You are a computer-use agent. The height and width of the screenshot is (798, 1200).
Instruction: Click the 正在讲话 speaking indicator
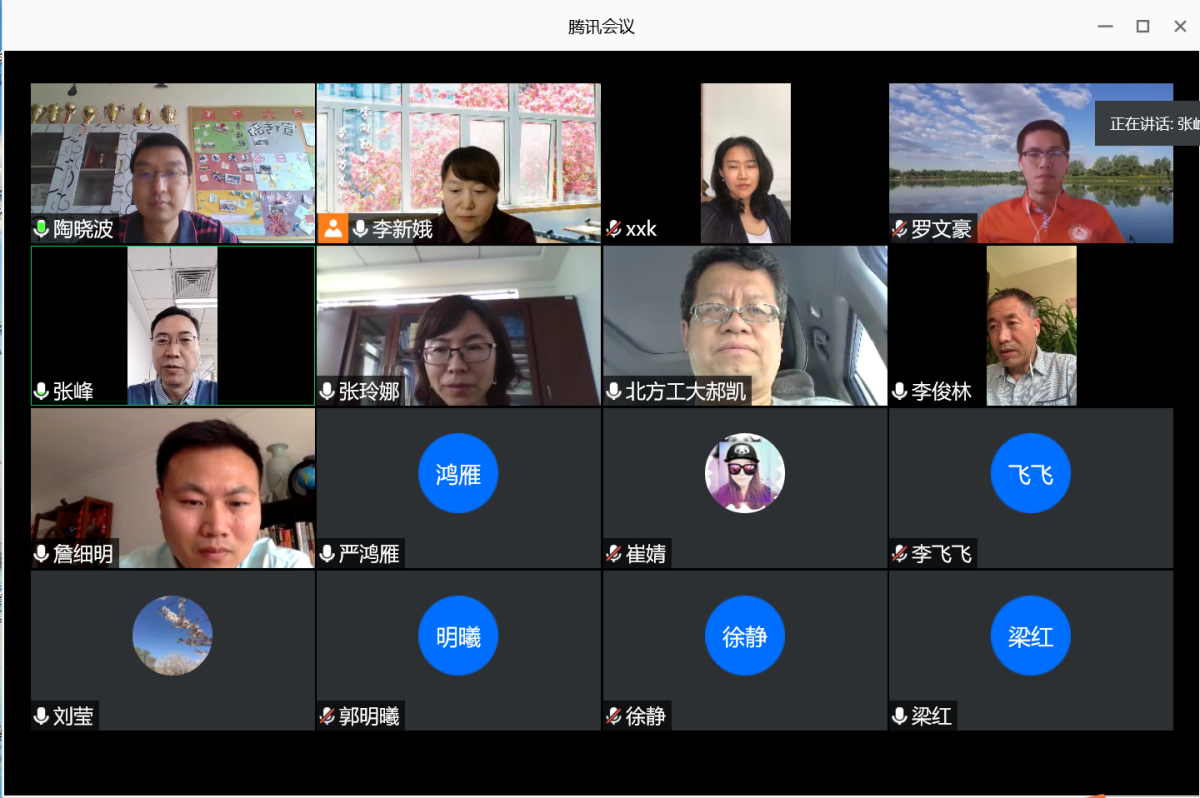tap(1150, 124)
